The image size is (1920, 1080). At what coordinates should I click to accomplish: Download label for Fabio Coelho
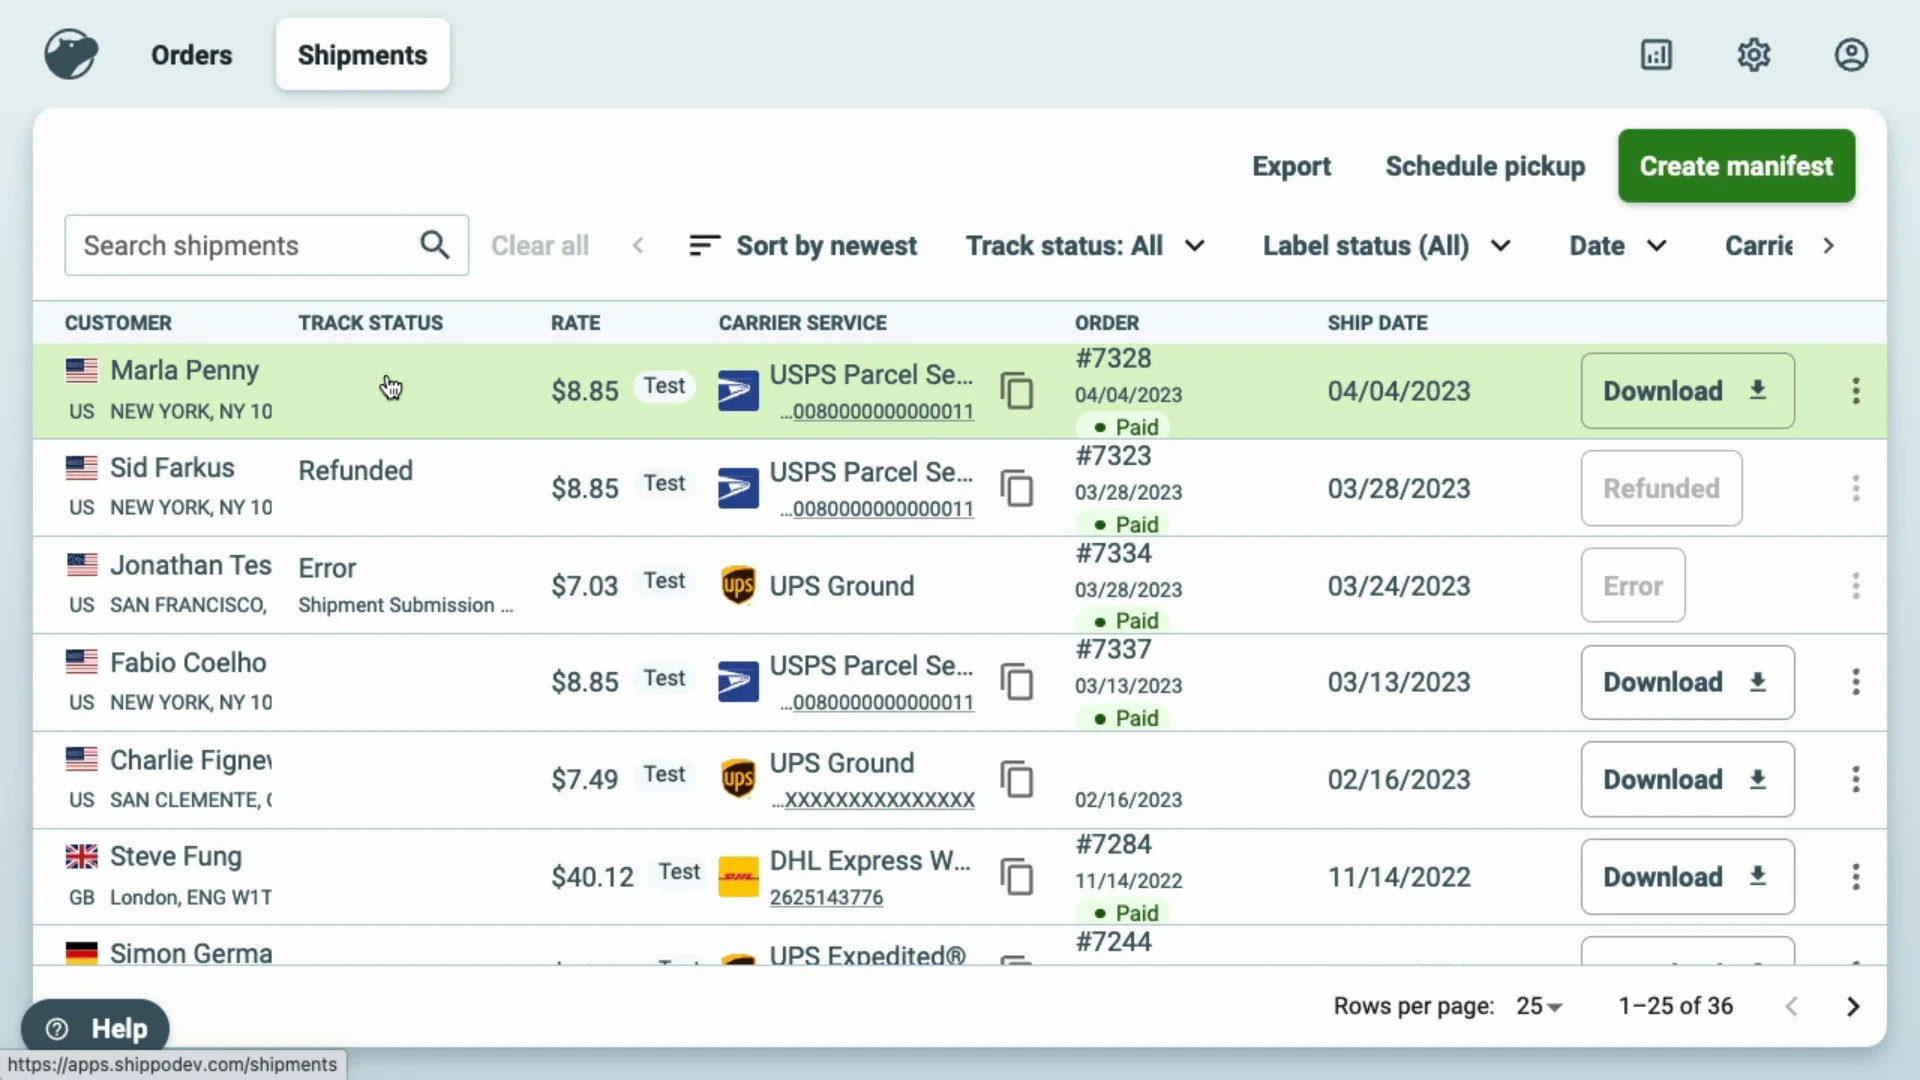point(1687,682)
